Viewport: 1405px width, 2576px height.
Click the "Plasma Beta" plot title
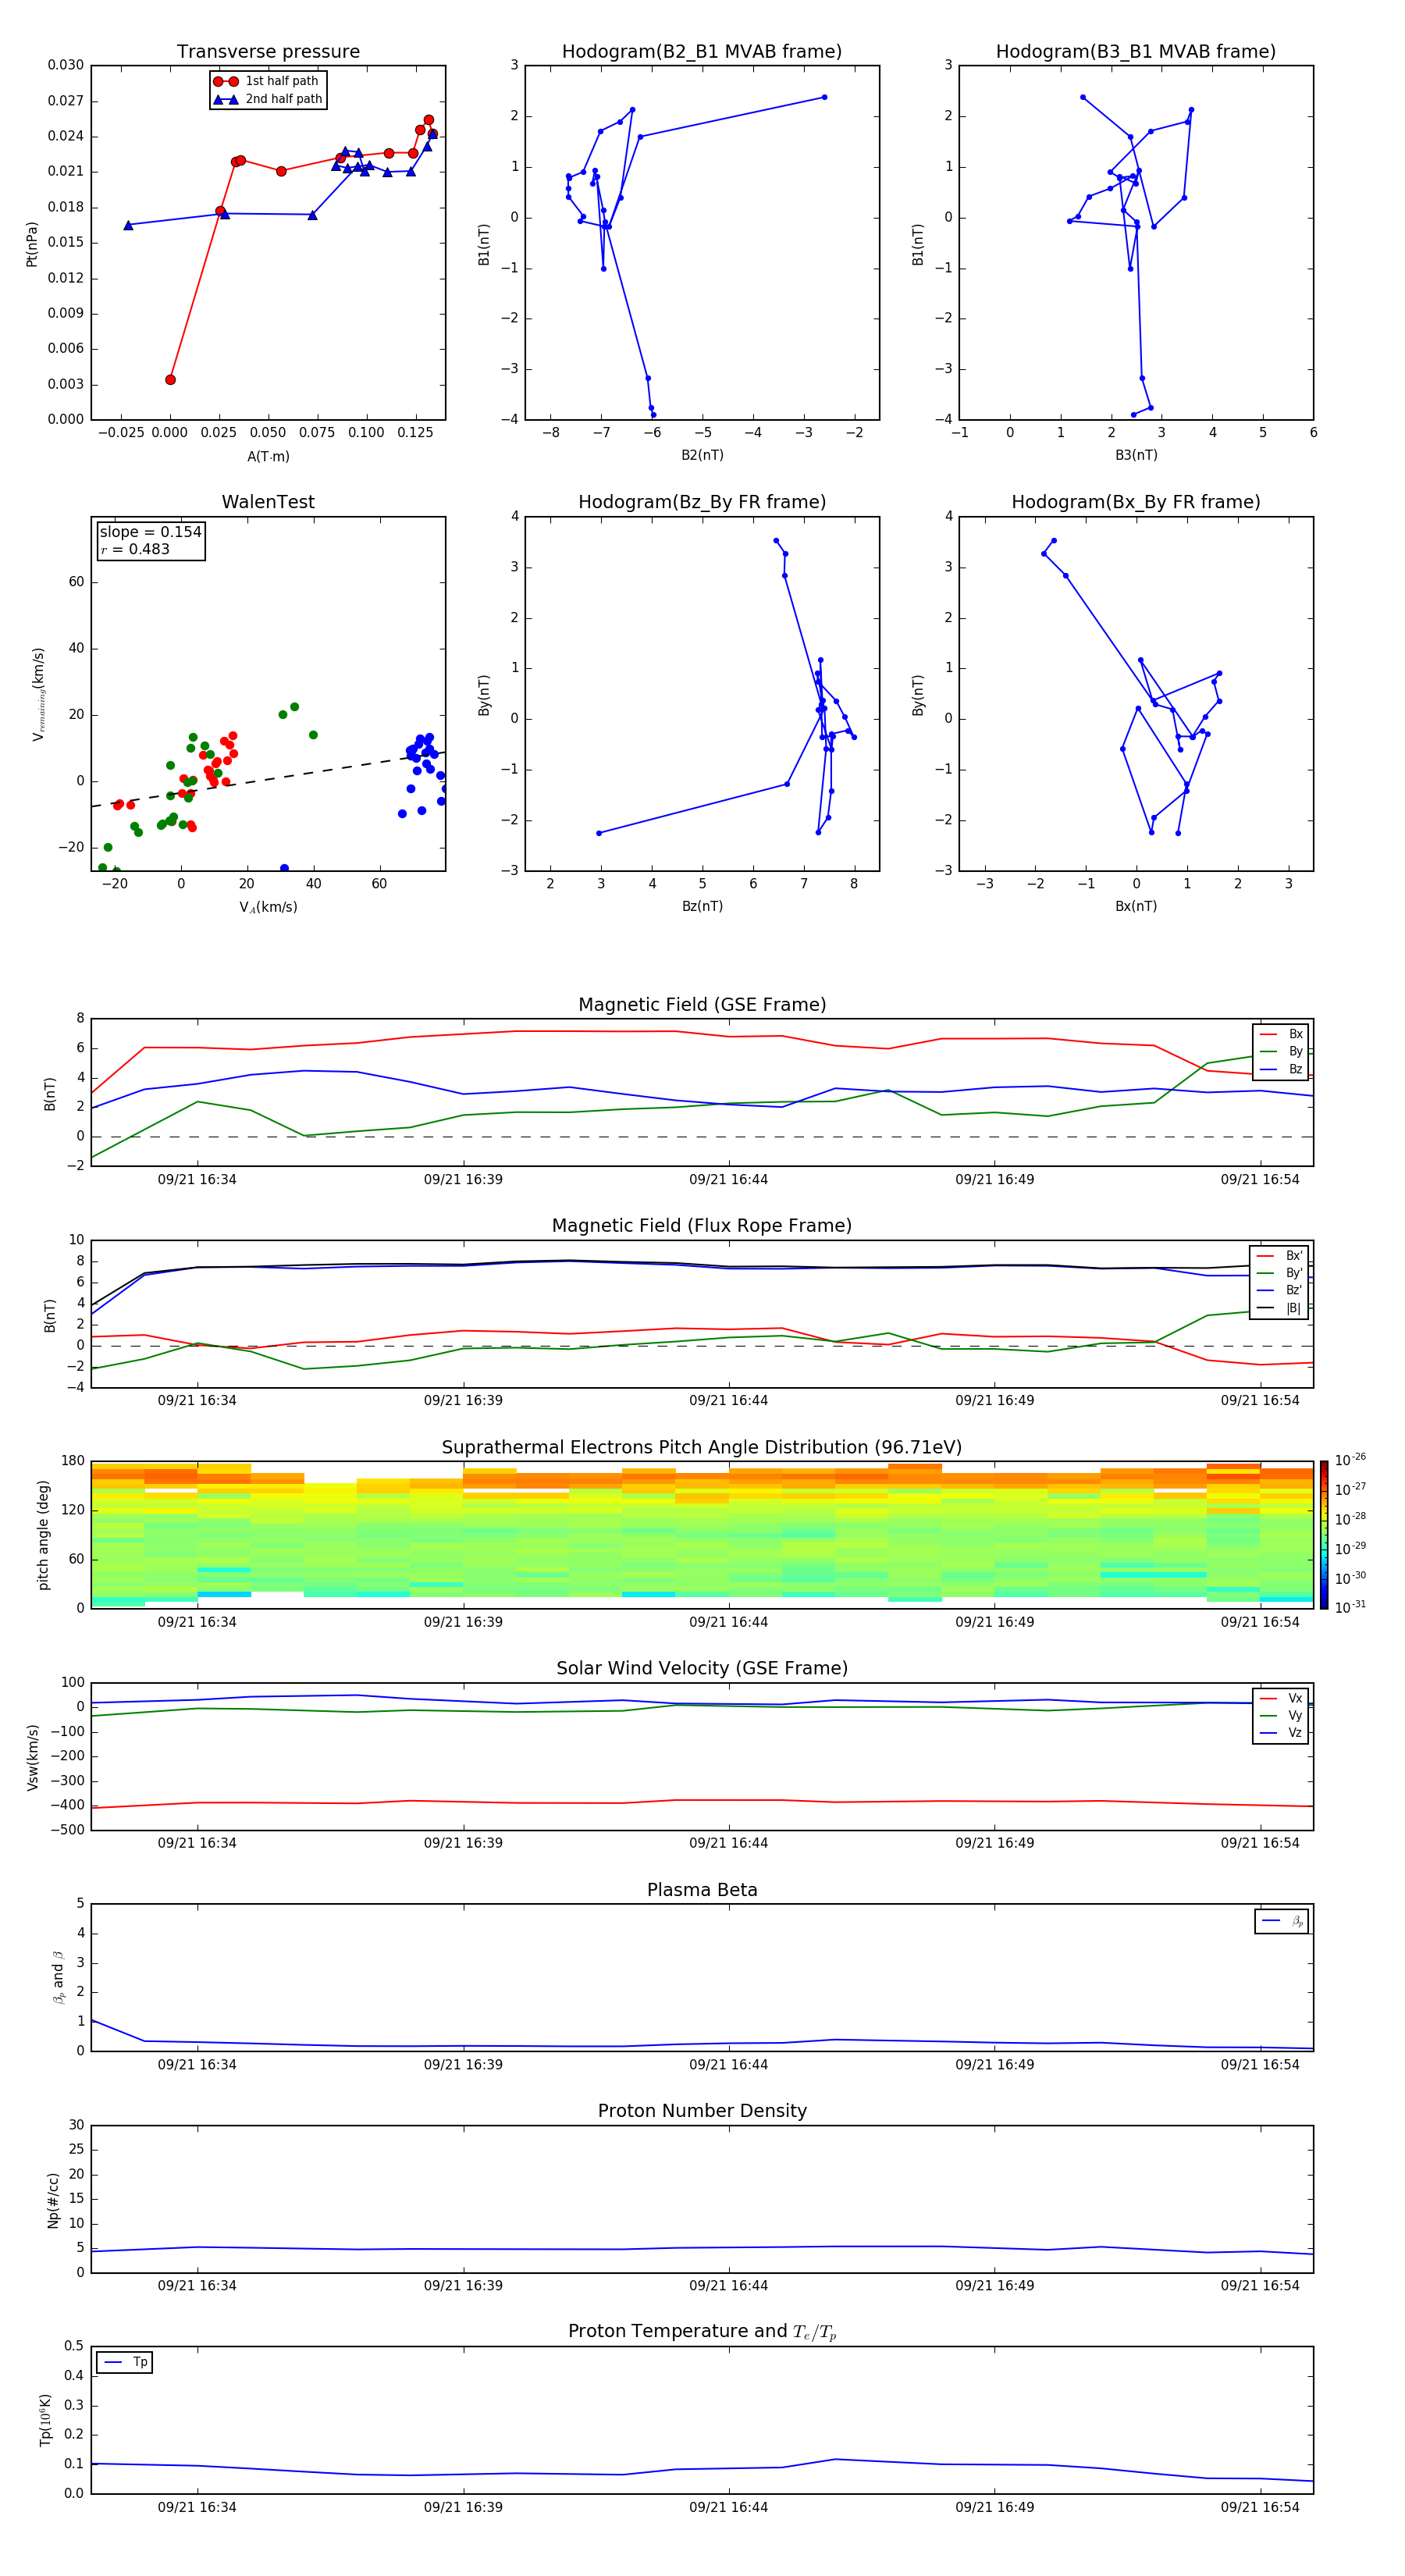(x=702, y=1891)
